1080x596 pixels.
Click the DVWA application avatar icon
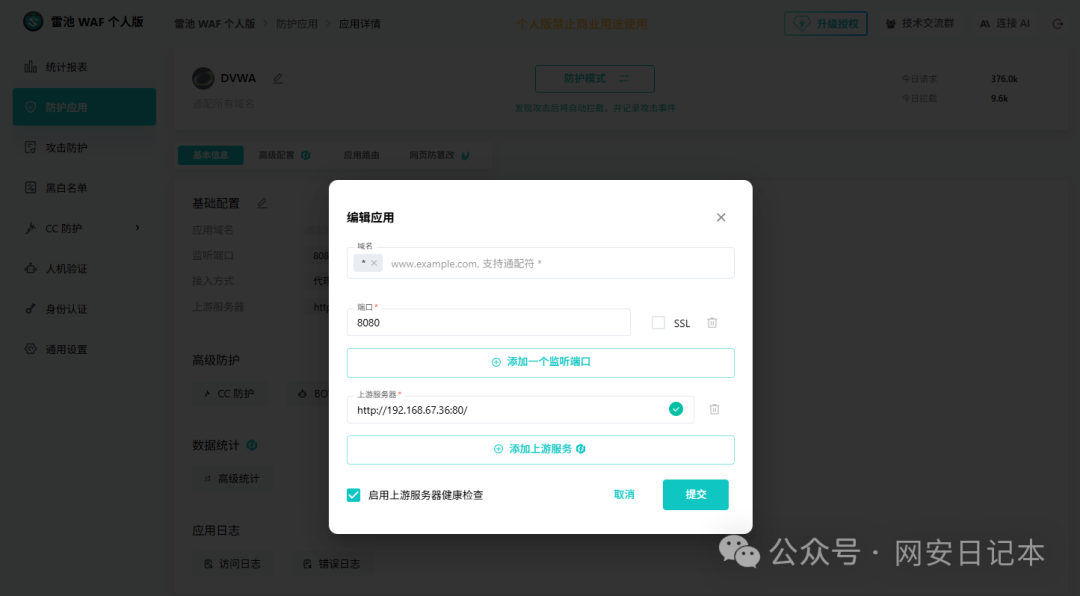203,78
